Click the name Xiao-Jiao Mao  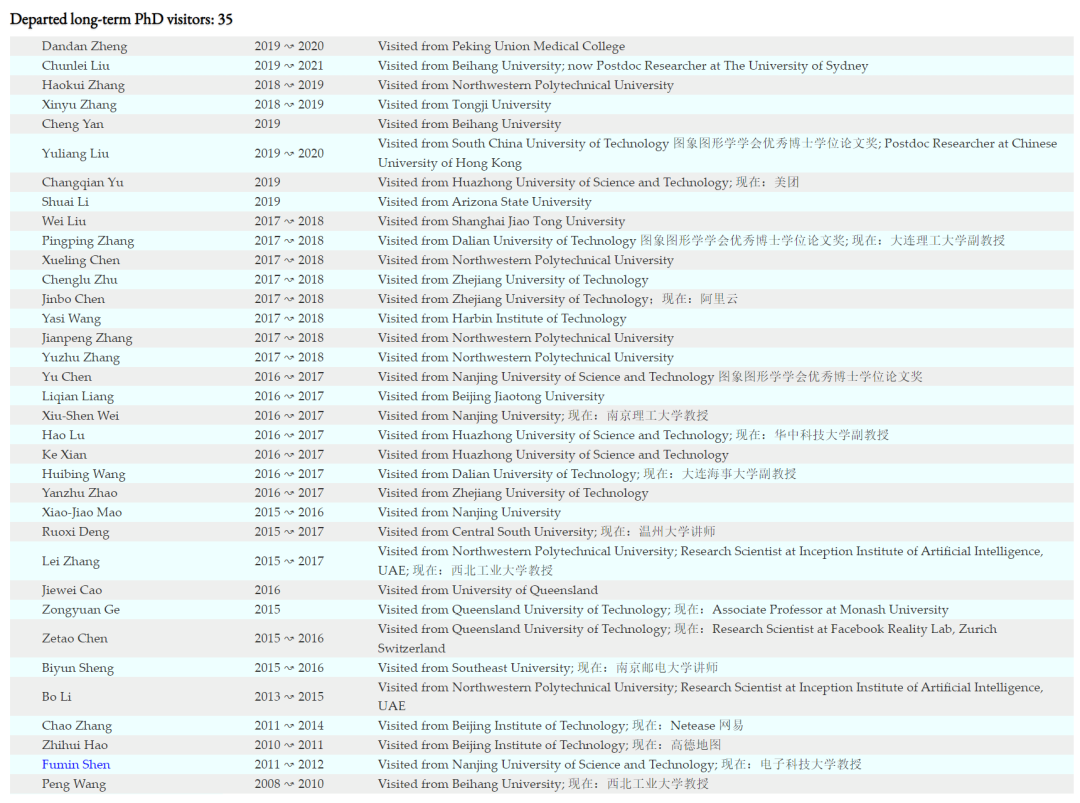(x=81, y=512)
